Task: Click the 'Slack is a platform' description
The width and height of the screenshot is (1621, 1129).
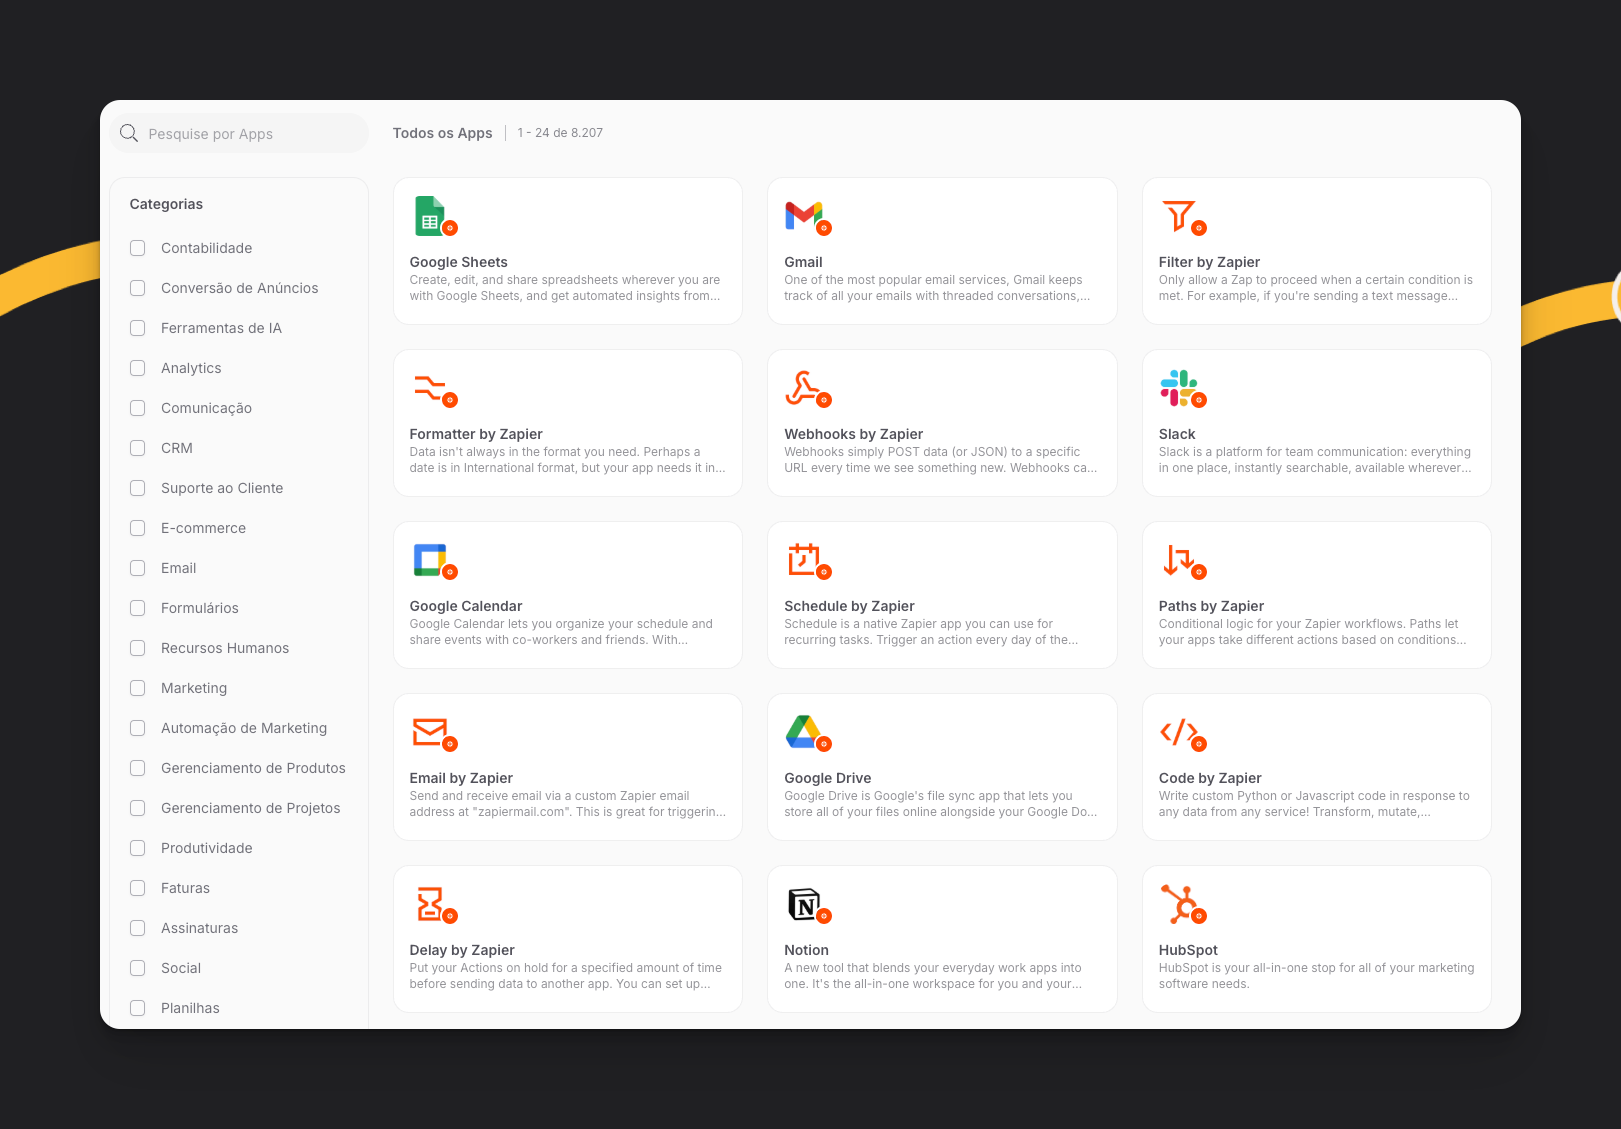Action: click(1315, 460)
